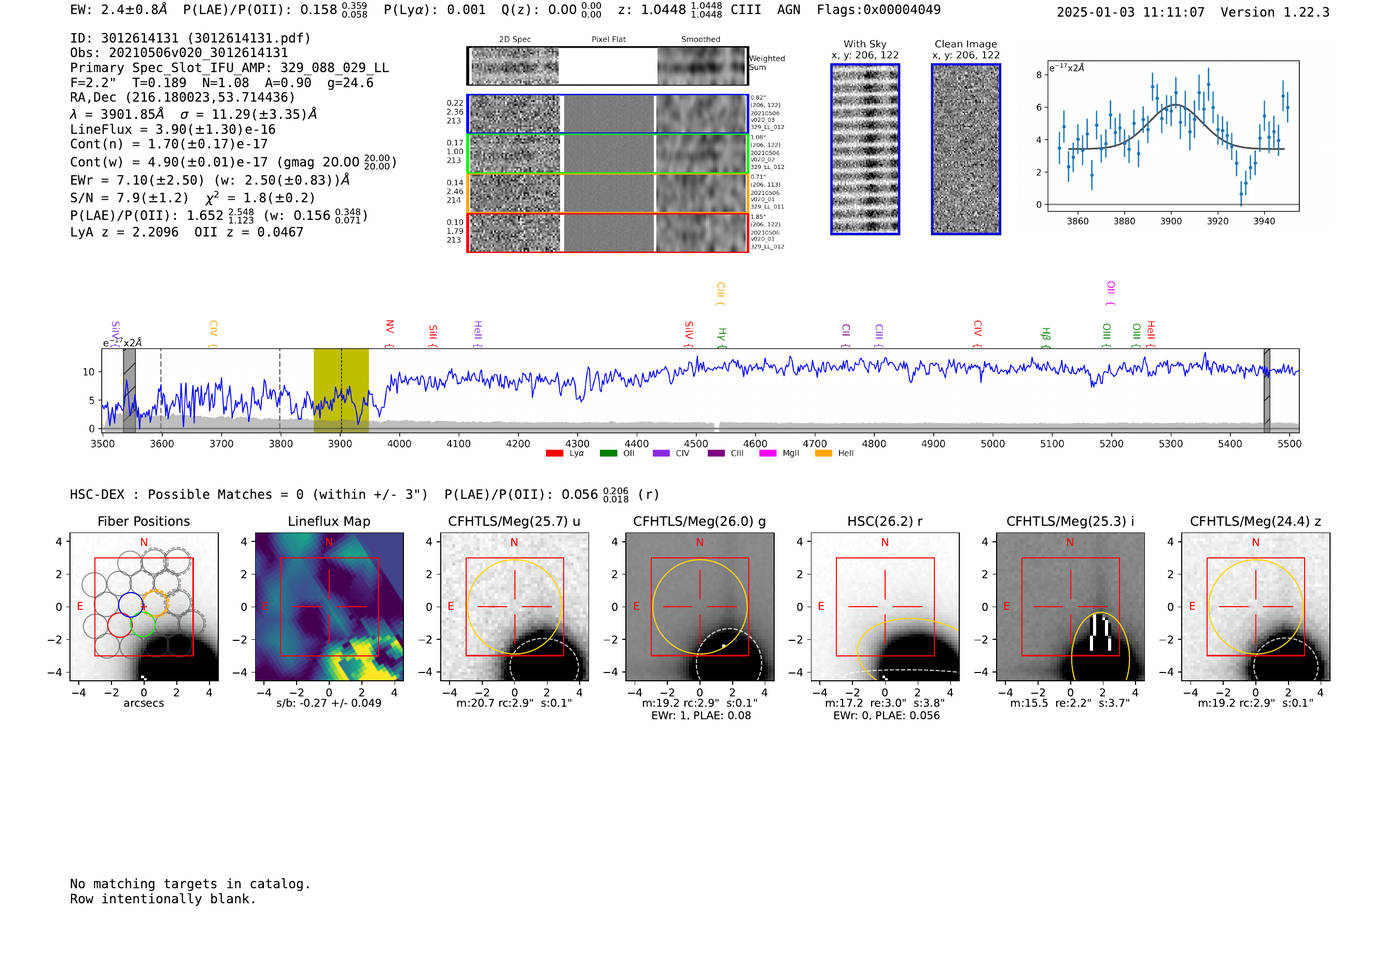Click the Hβ line marker above spectrum
This screenshot has height=953, width=1400.
tap(1046, 337)
